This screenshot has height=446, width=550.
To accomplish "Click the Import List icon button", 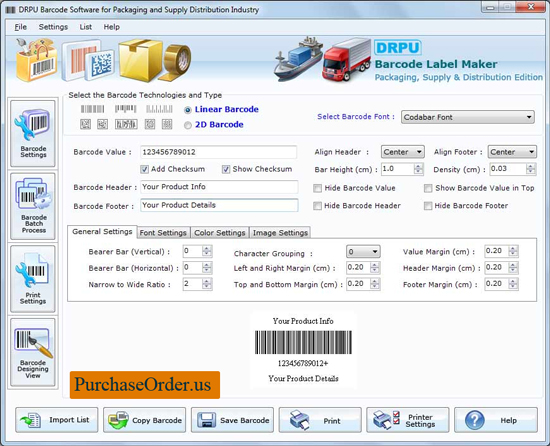I will tap(56, 420).
